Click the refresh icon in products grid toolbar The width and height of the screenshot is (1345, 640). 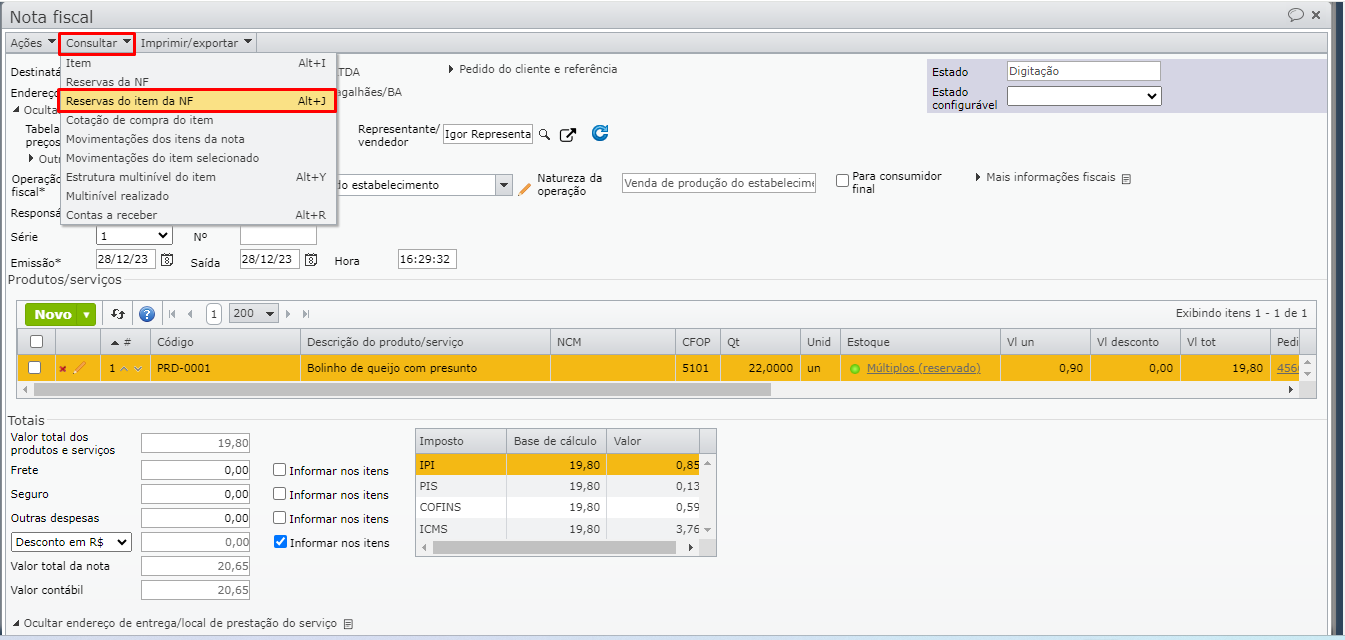point(118,314)
